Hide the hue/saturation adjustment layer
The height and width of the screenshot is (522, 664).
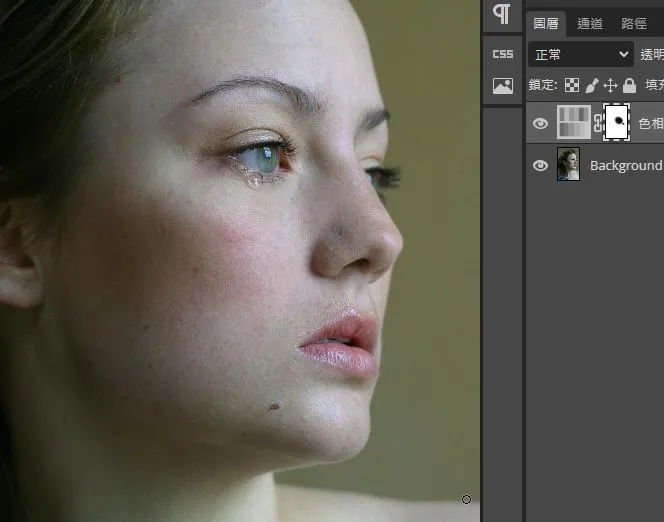pyautogui.click(x=540, y=124)
